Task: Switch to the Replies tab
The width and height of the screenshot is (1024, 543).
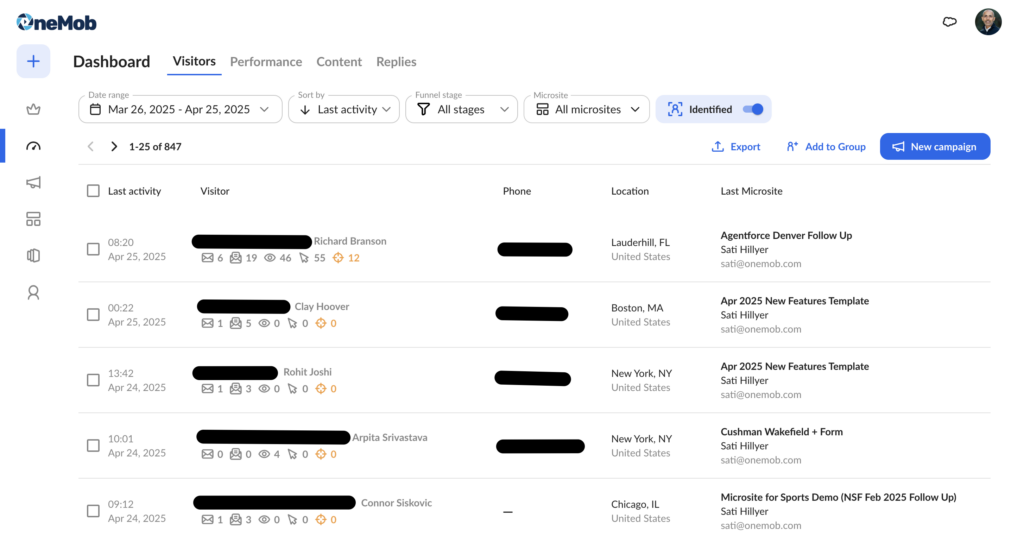Action: click(x=396, y=62)
